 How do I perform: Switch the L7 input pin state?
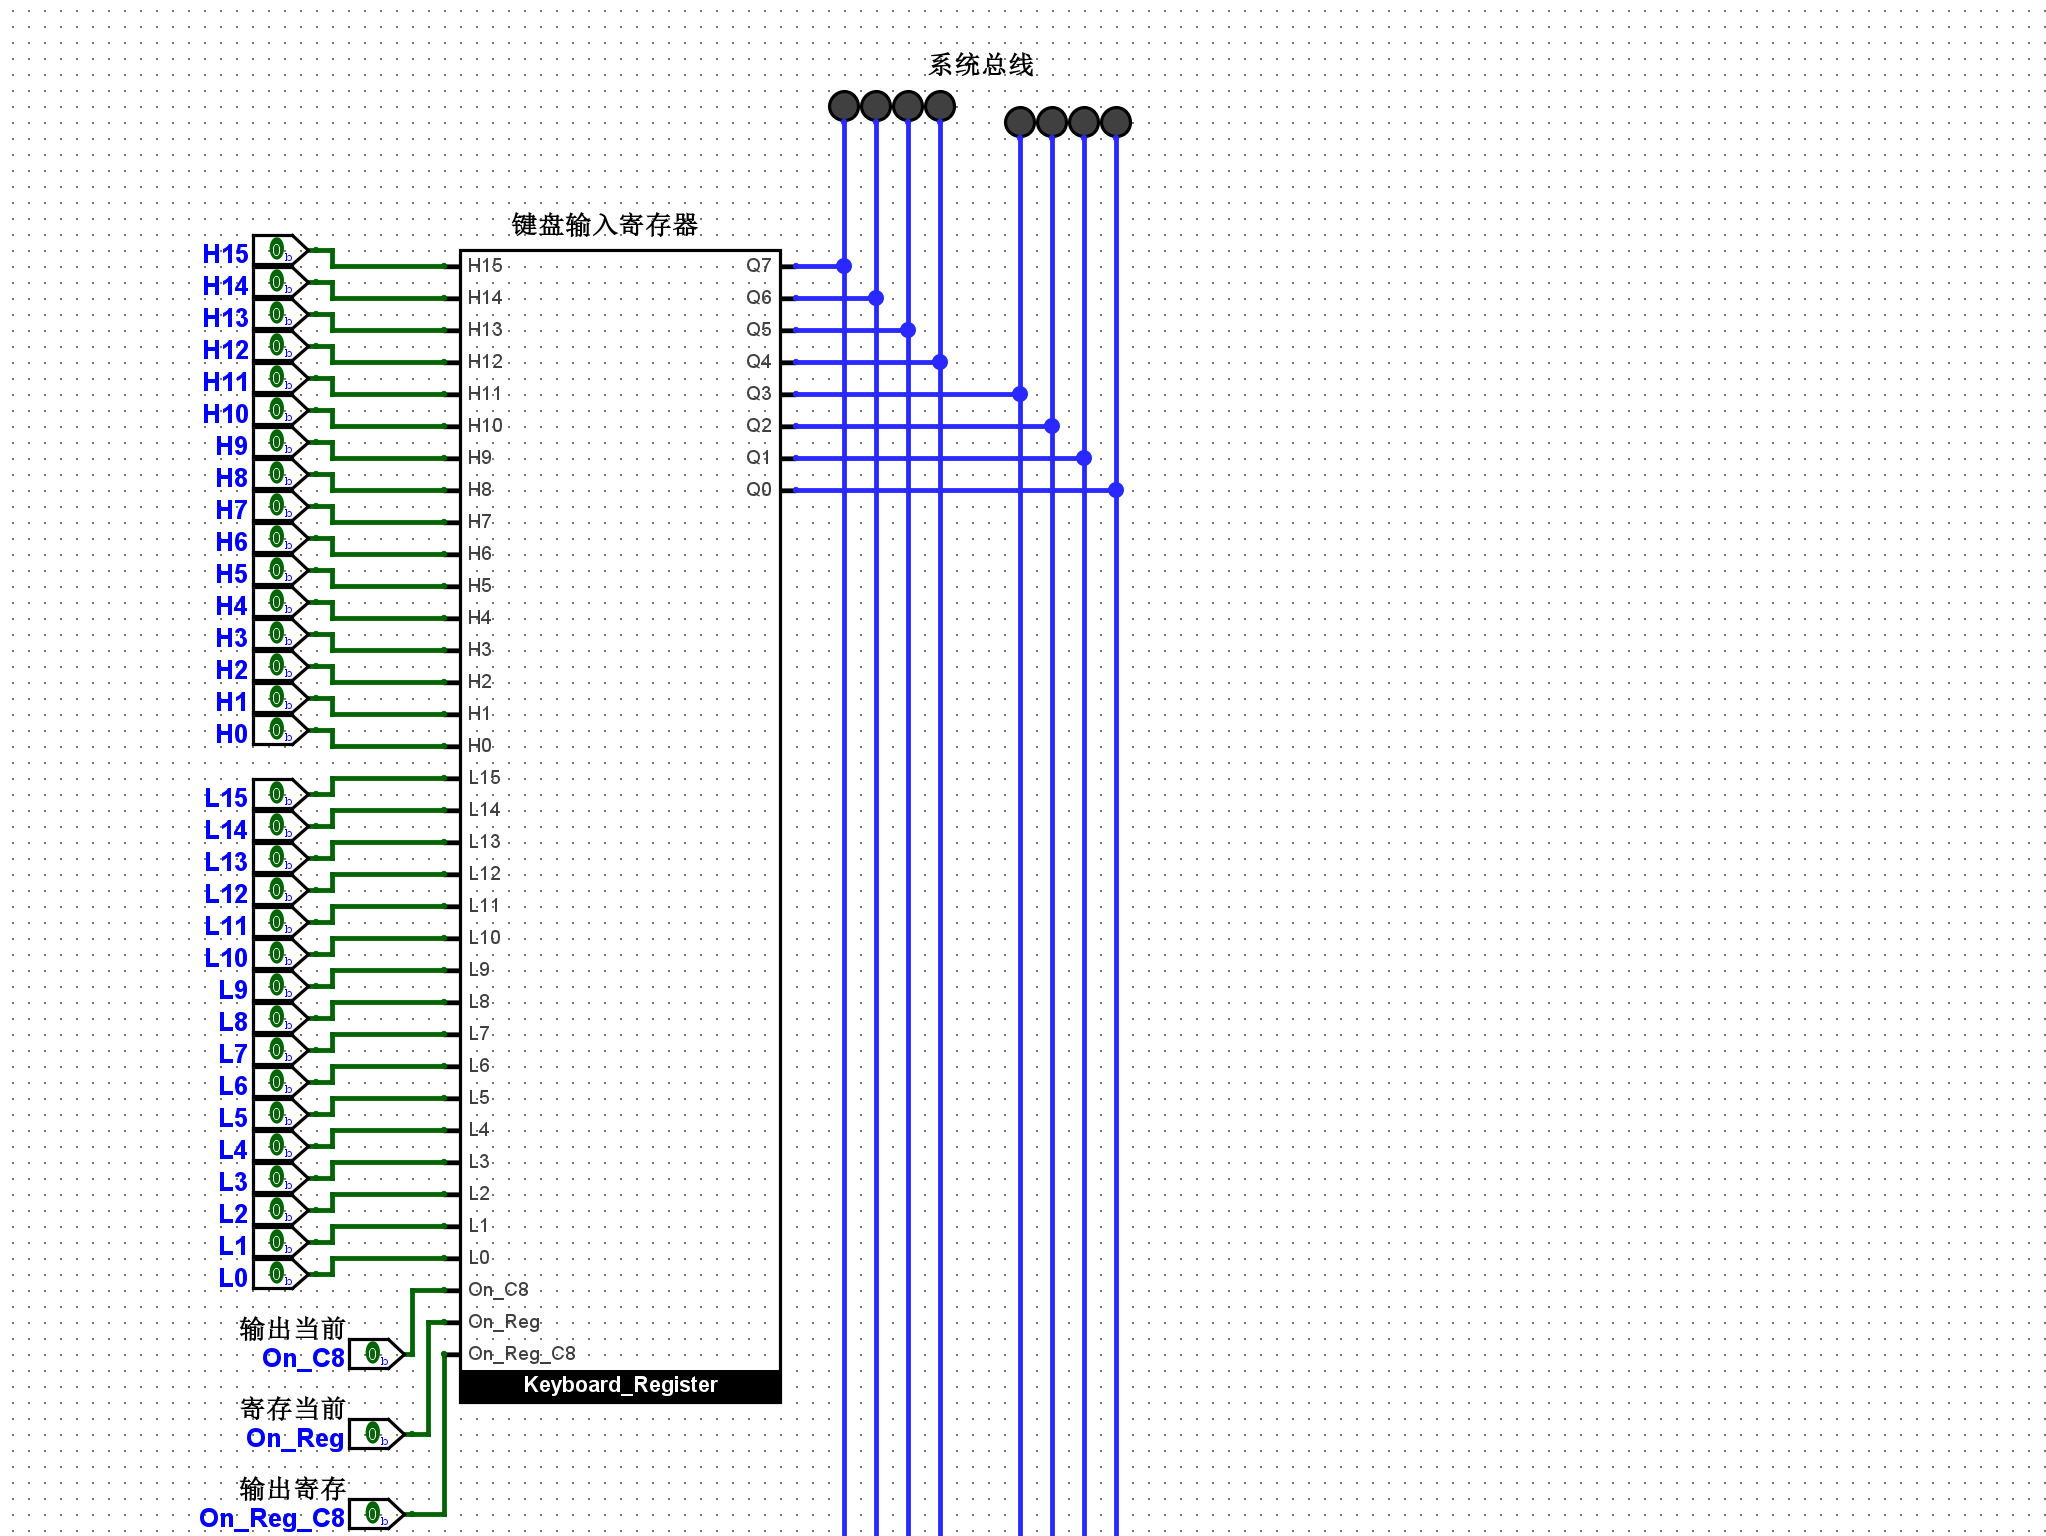pyautogui.click(x=280, y=1050)
